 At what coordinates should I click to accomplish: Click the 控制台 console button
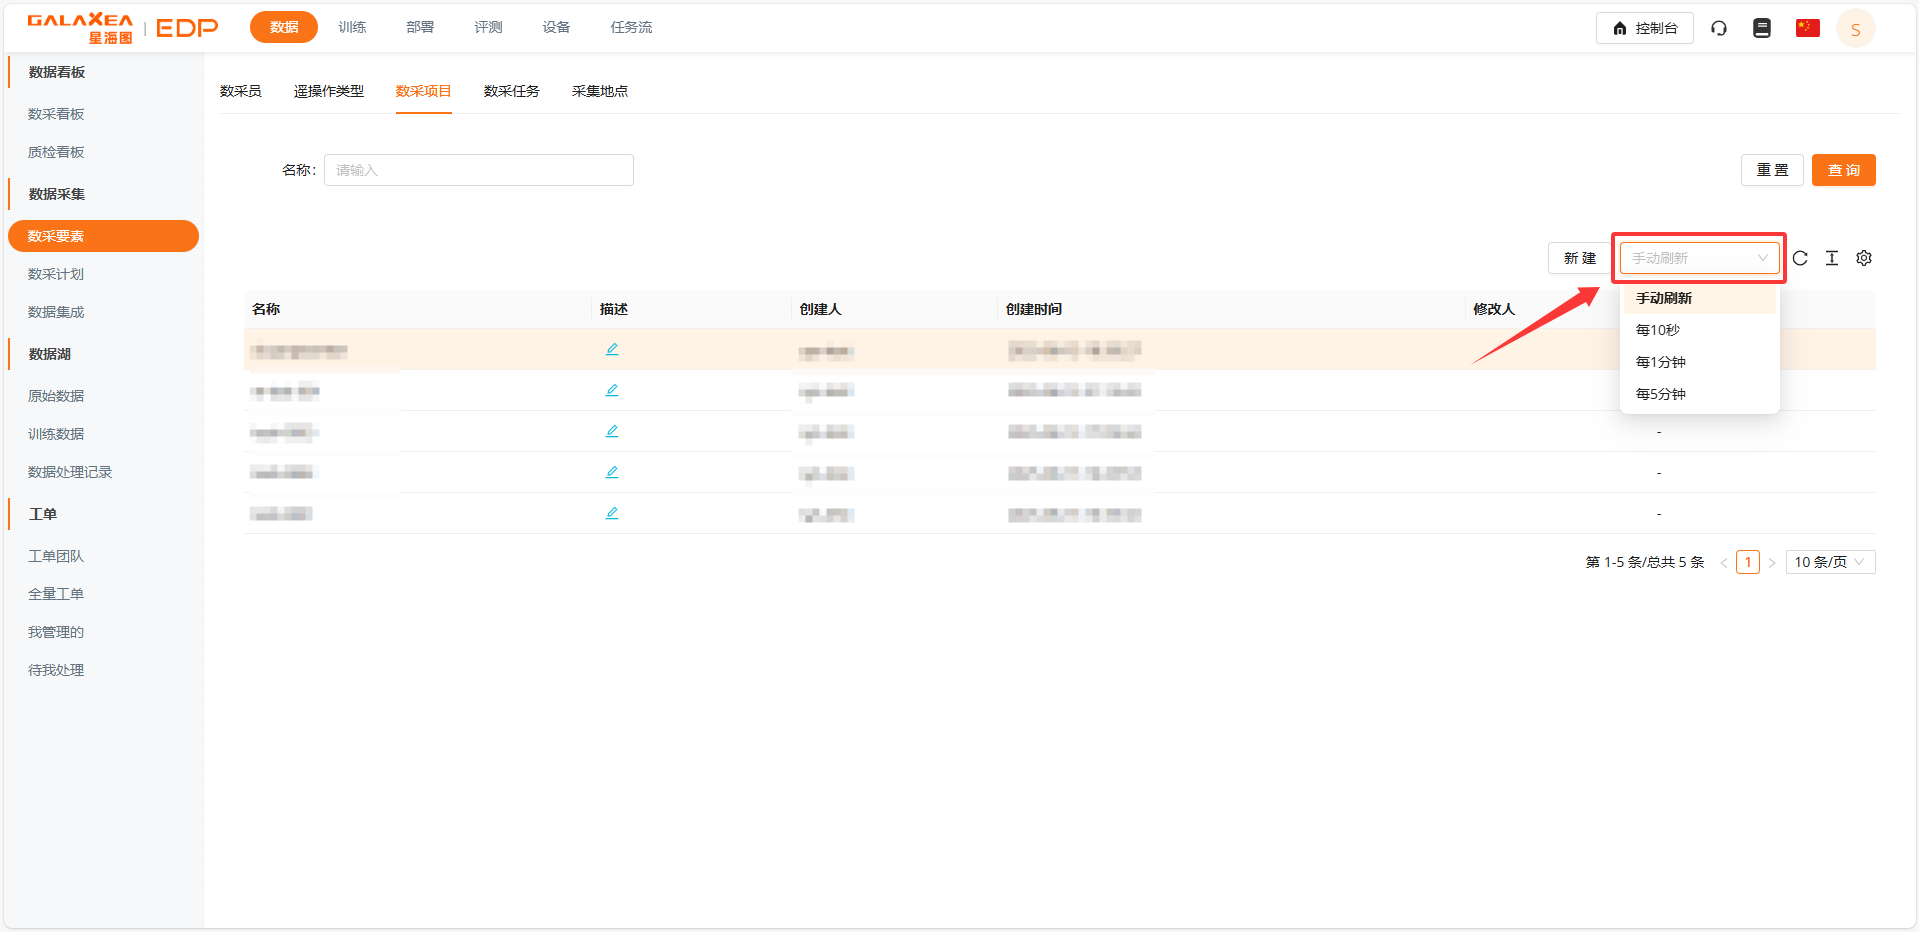point(1644,28)
